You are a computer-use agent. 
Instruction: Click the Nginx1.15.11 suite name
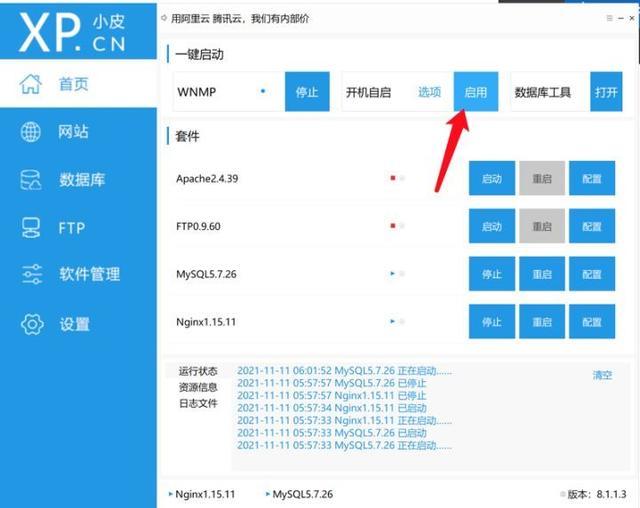(206, 322)
